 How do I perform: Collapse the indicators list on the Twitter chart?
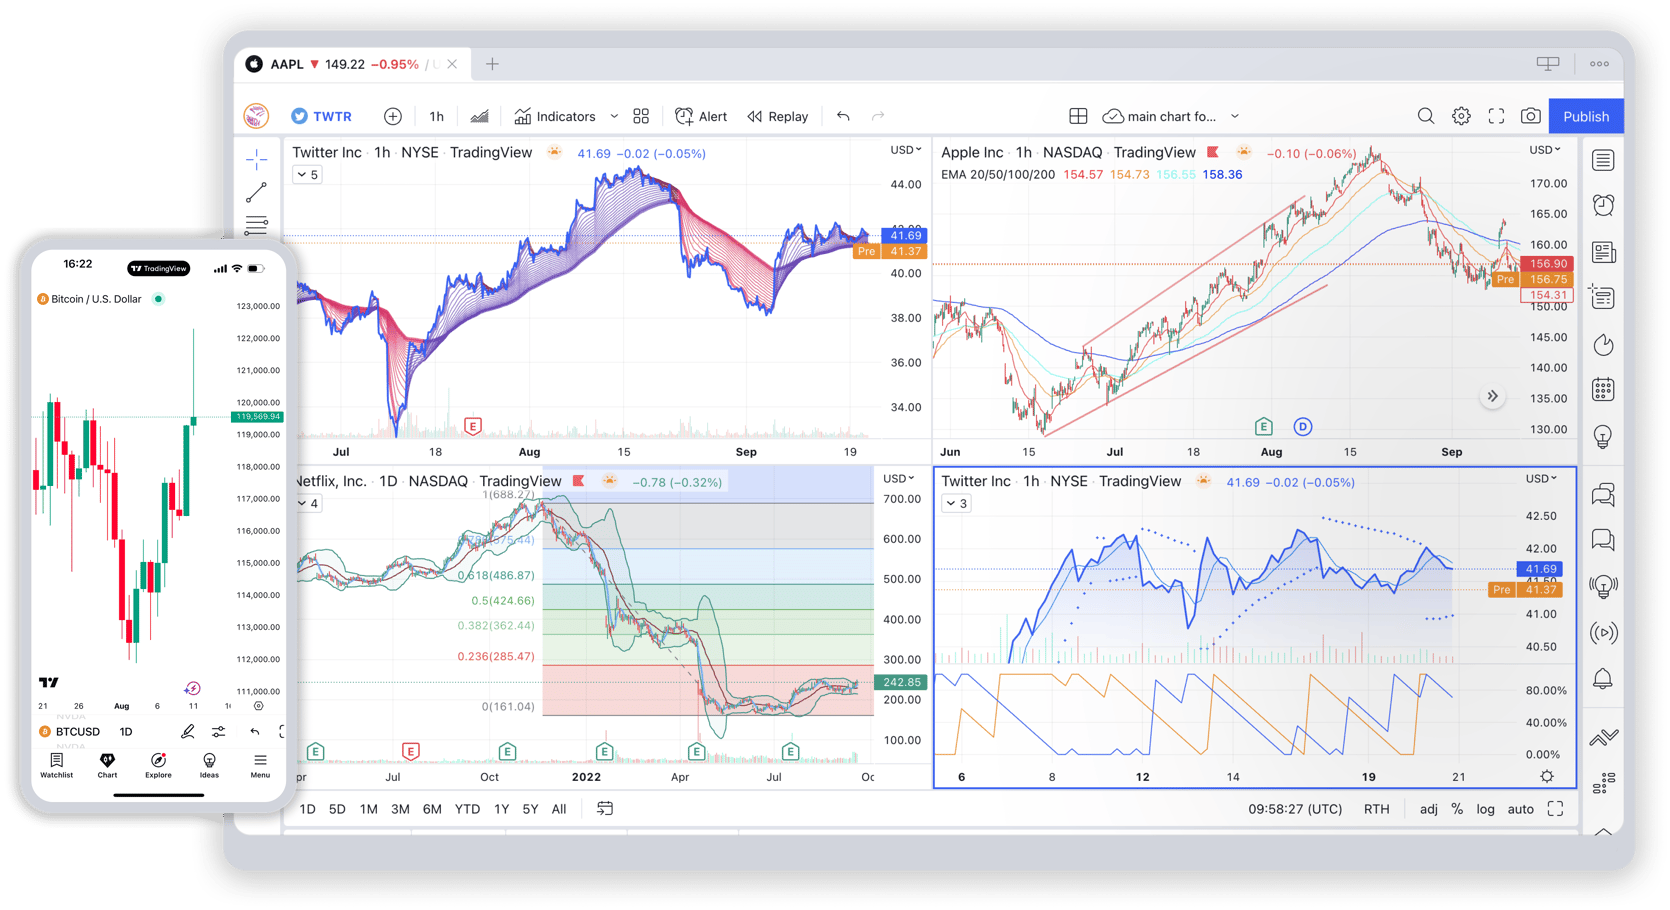pos(307,174)
